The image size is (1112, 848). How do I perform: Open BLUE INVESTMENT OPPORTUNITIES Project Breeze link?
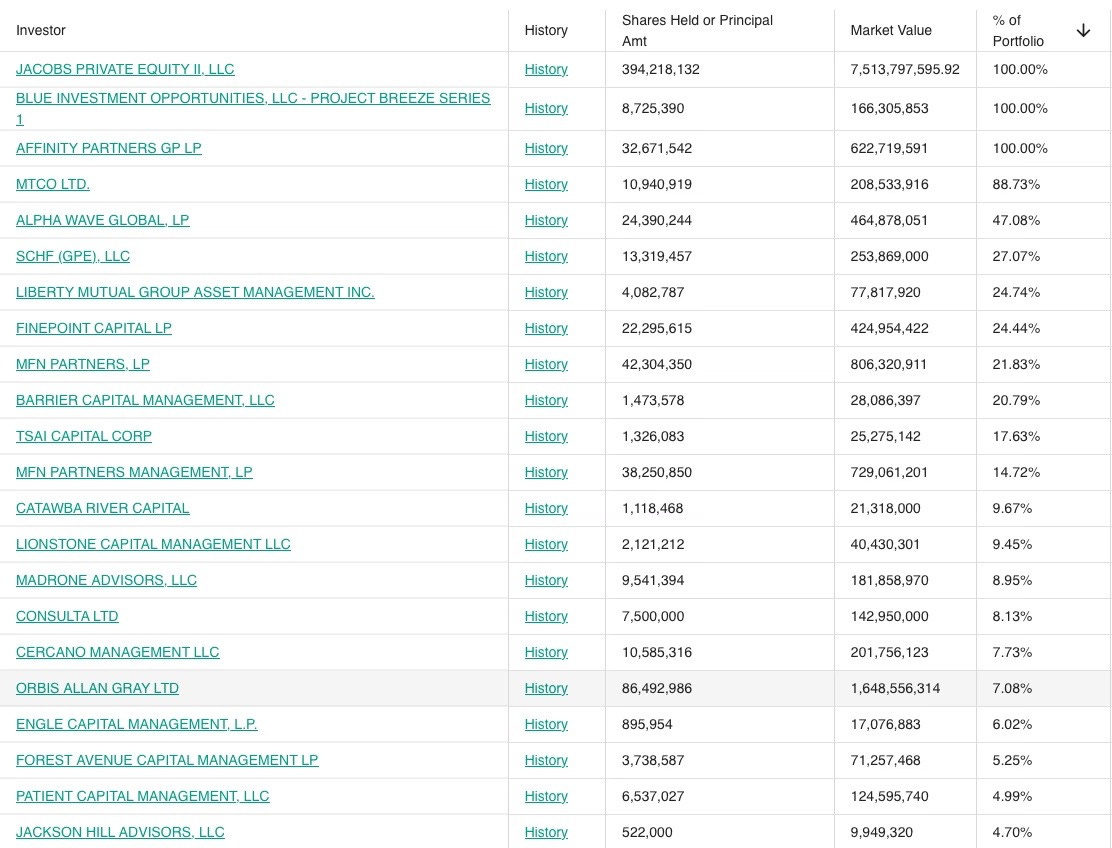[x=253, y=108]
